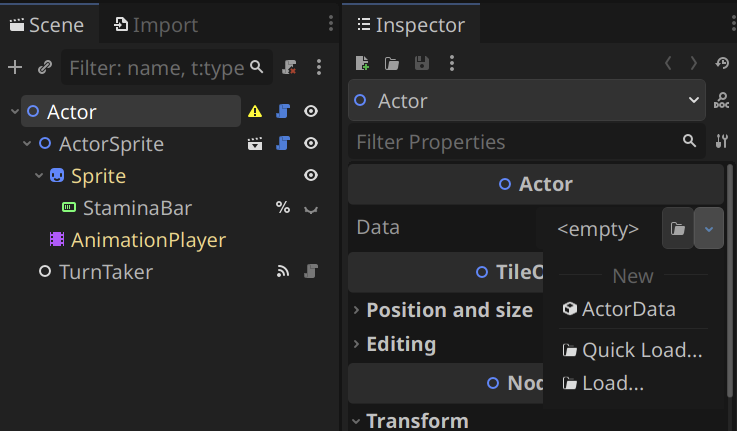Click the warning icon on Actor node
The height and width of the screenshot is (431, 737).
256,112
